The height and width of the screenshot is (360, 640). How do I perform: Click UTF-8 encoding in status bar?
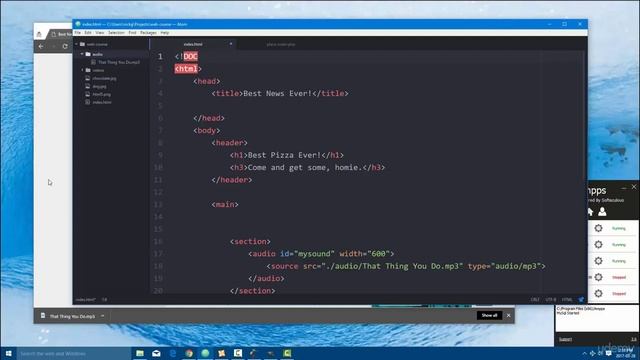551,300
